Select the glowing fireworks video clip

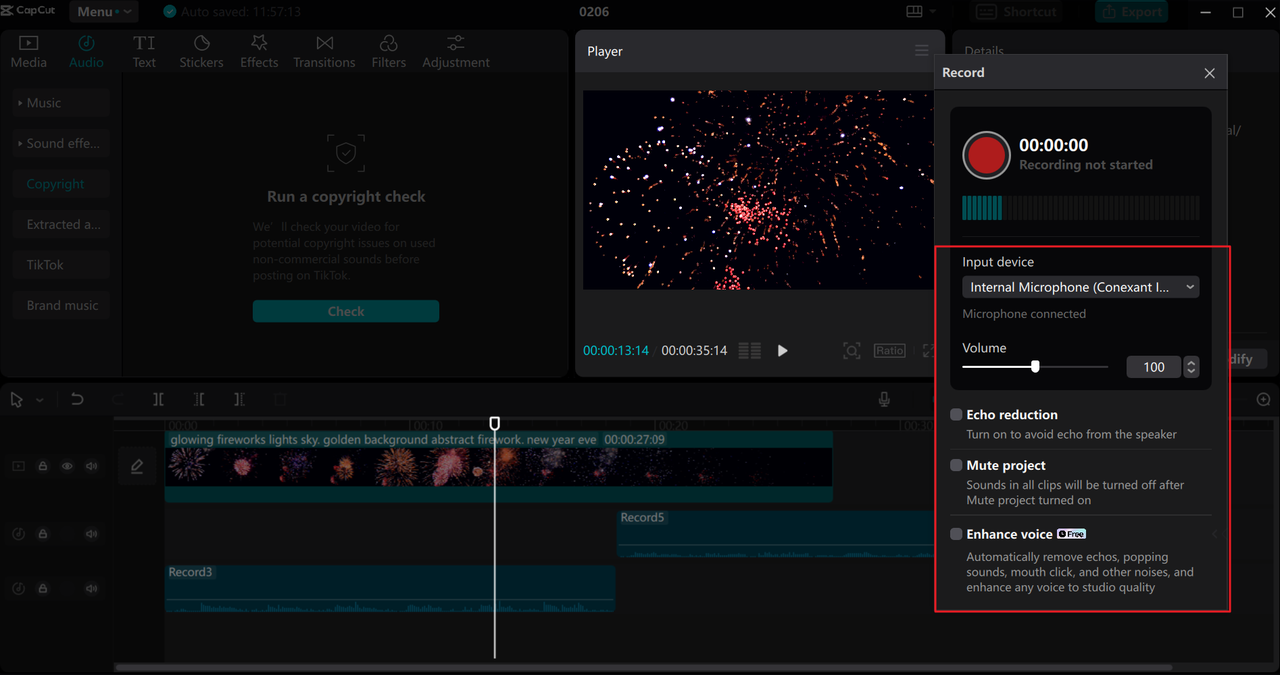498,466
